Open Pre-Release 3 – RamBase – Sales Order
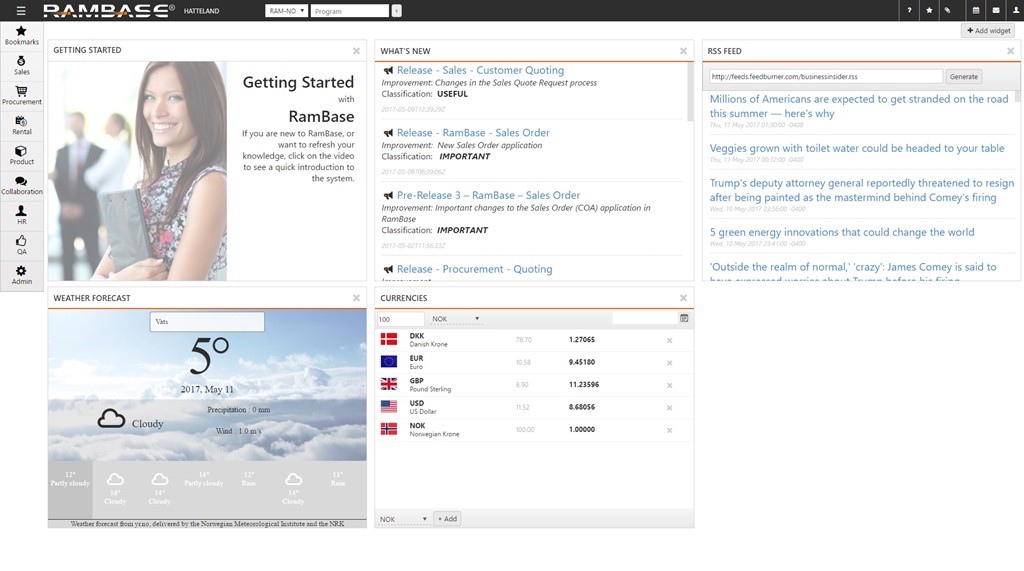This screenshot has height=571, width=1024. 488,195
